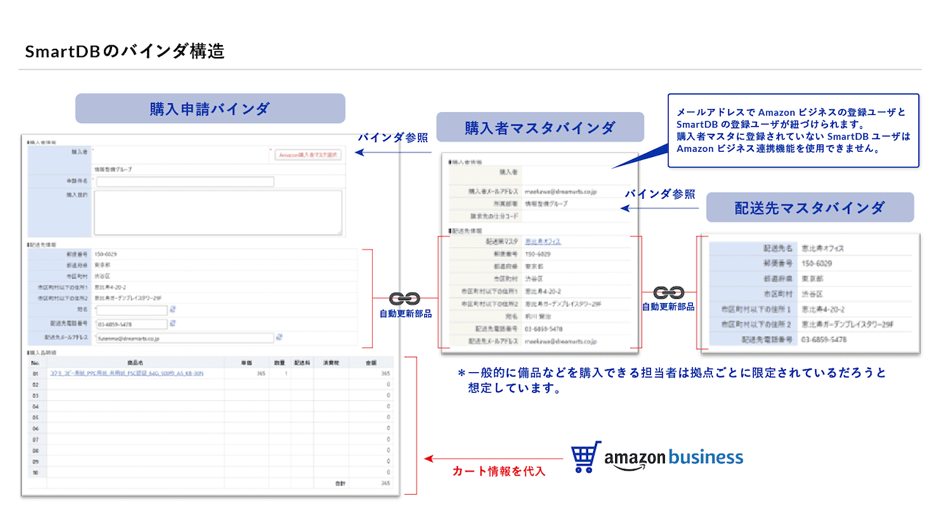Click unit price 365 in row 01
The image size is (940, 529).
(x=261, y=374)
